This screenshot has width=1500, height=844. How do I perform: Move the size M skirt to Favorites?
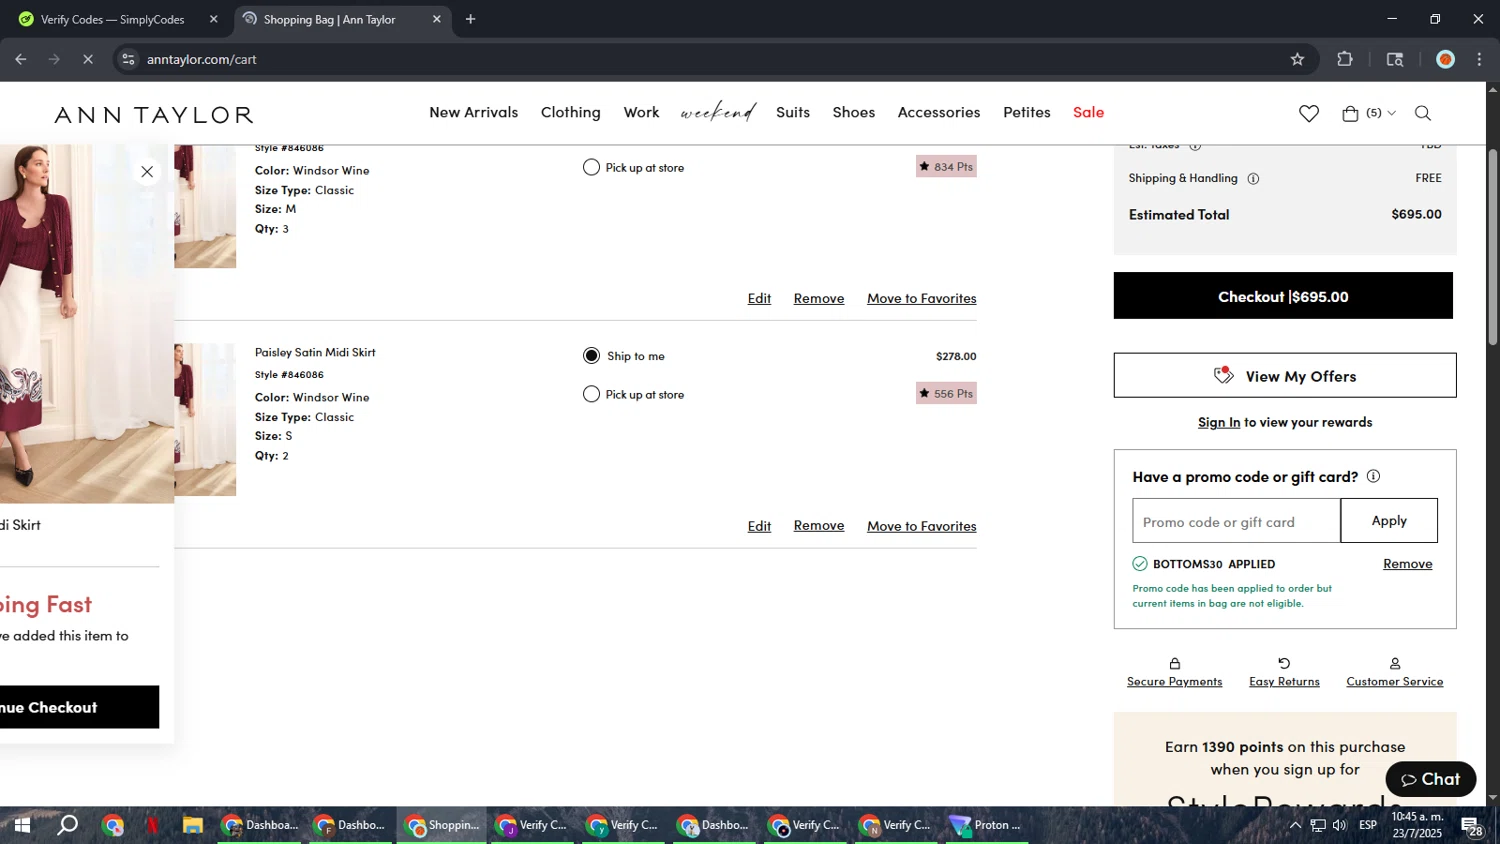[922, 298]
